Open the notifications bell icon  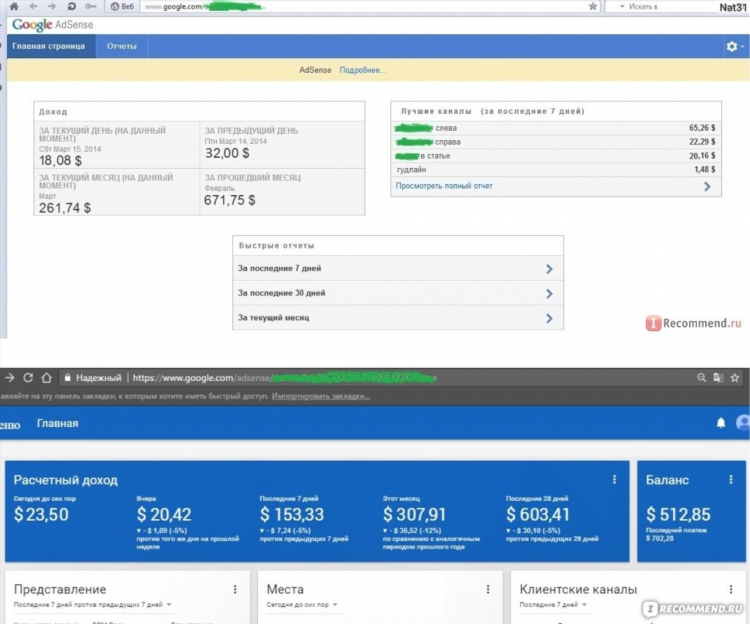pos(721,423)
